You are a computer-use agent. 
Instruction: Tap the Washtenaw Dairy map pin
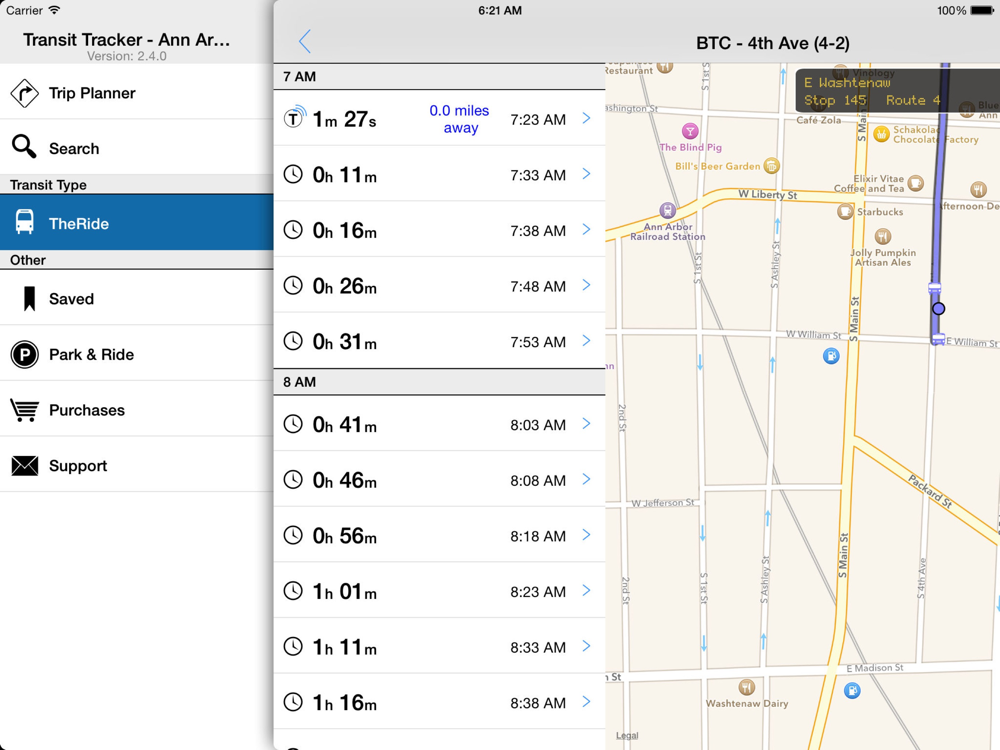[746, 687]
